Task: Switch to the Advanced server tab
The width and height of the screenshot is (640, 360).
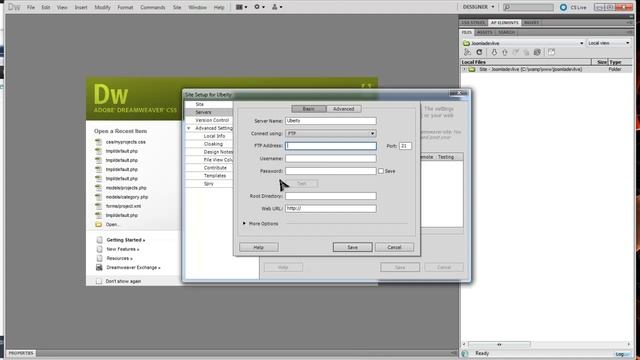Action: coord(344,109)
